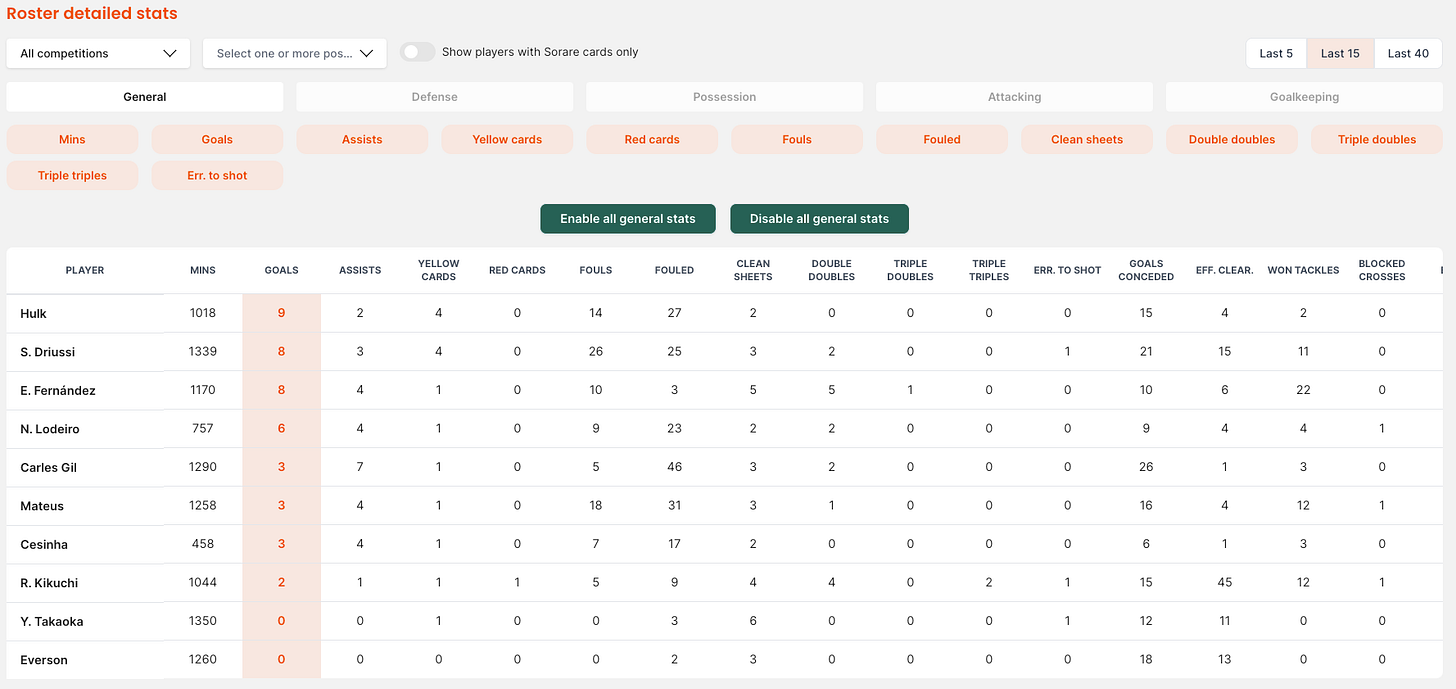
Task: Sort table by PLAYER column header
Action: point(85,270)
